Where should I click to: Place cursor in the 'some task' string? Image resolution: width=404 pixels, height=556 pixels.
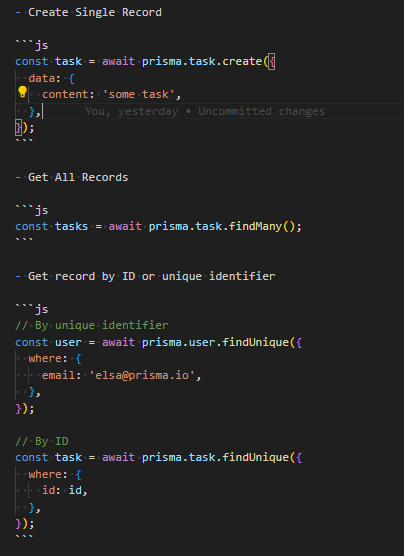139,94
